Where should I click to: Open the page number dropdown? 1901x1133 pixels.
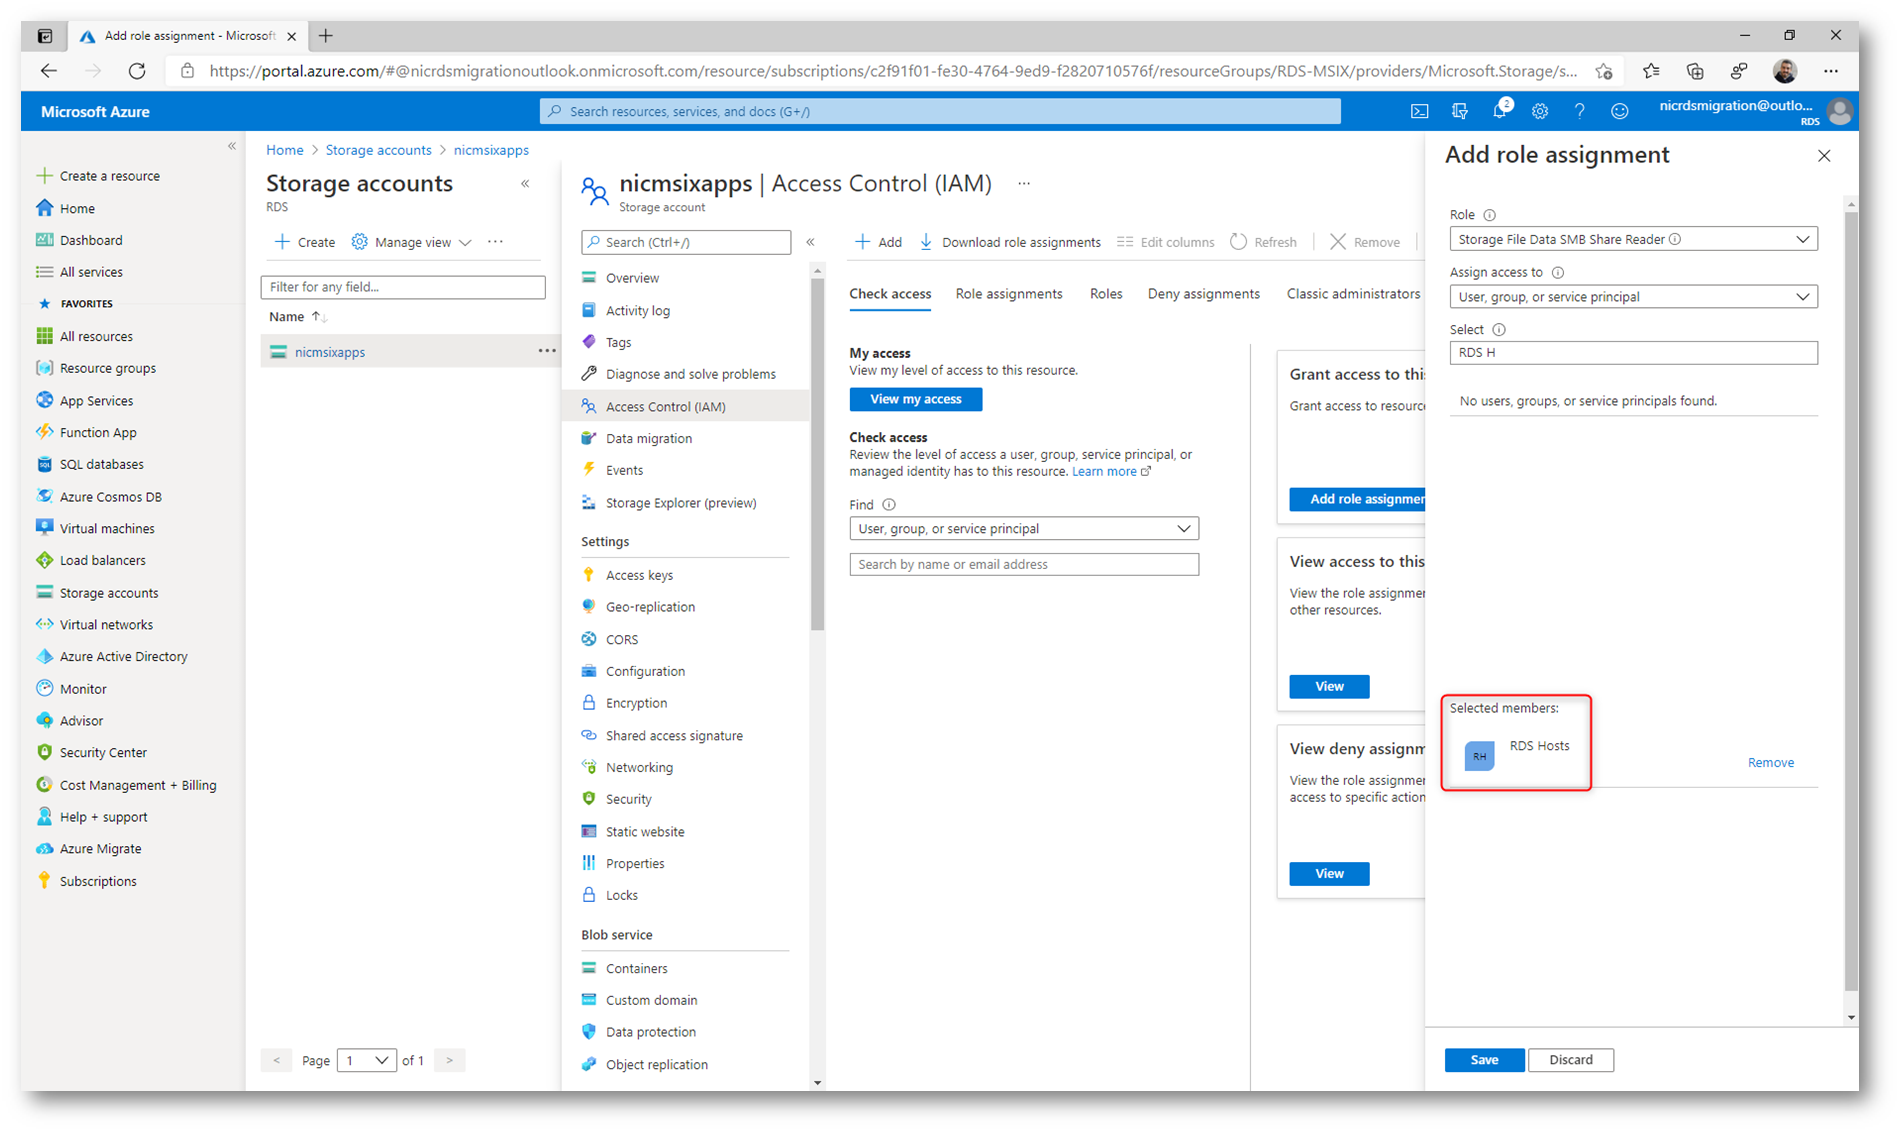point(366,1060)
